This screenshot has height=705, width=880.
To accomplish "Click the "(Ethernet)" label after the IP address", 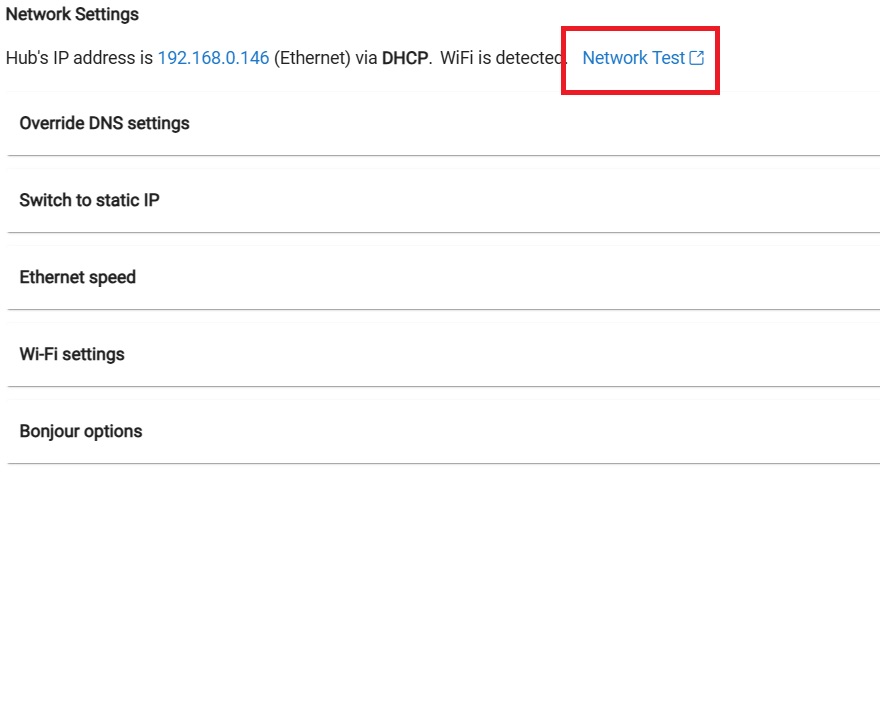I will (x=312, y=58).
